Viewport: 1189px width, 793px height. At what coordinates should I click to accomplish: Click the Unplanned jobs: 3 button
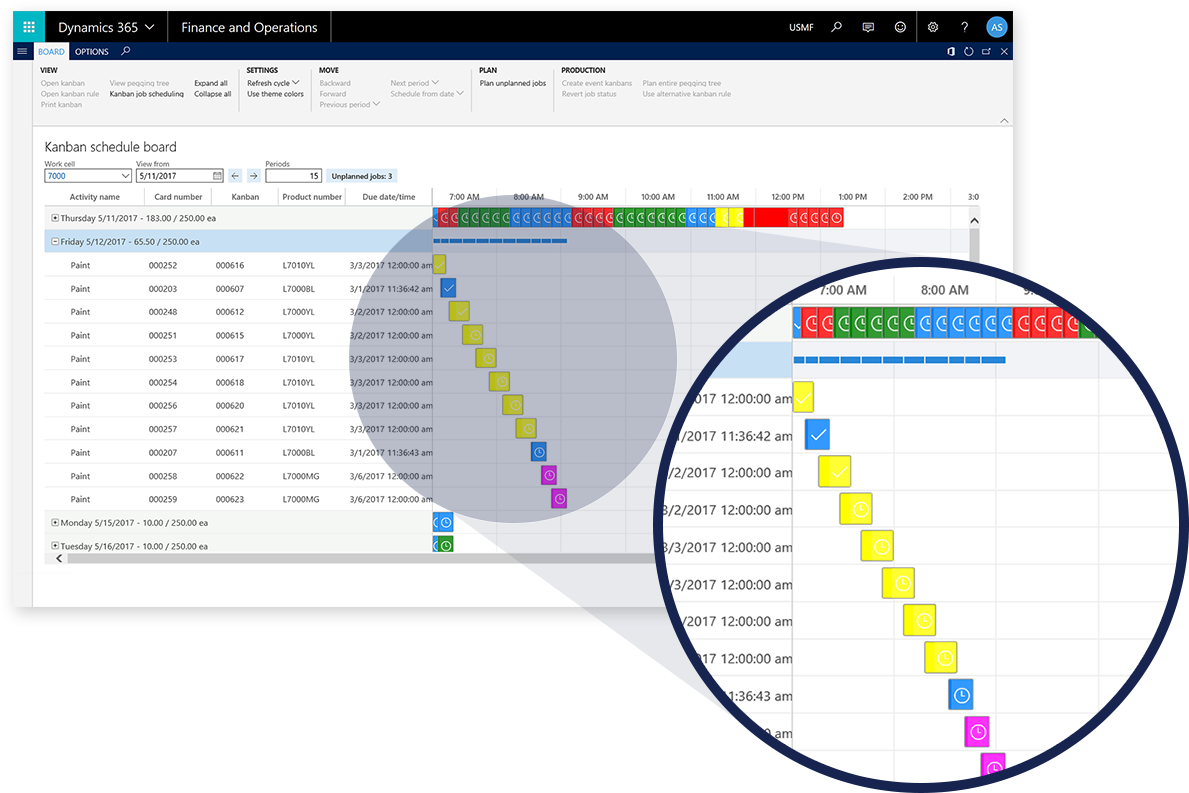click(x=362, y=176)
